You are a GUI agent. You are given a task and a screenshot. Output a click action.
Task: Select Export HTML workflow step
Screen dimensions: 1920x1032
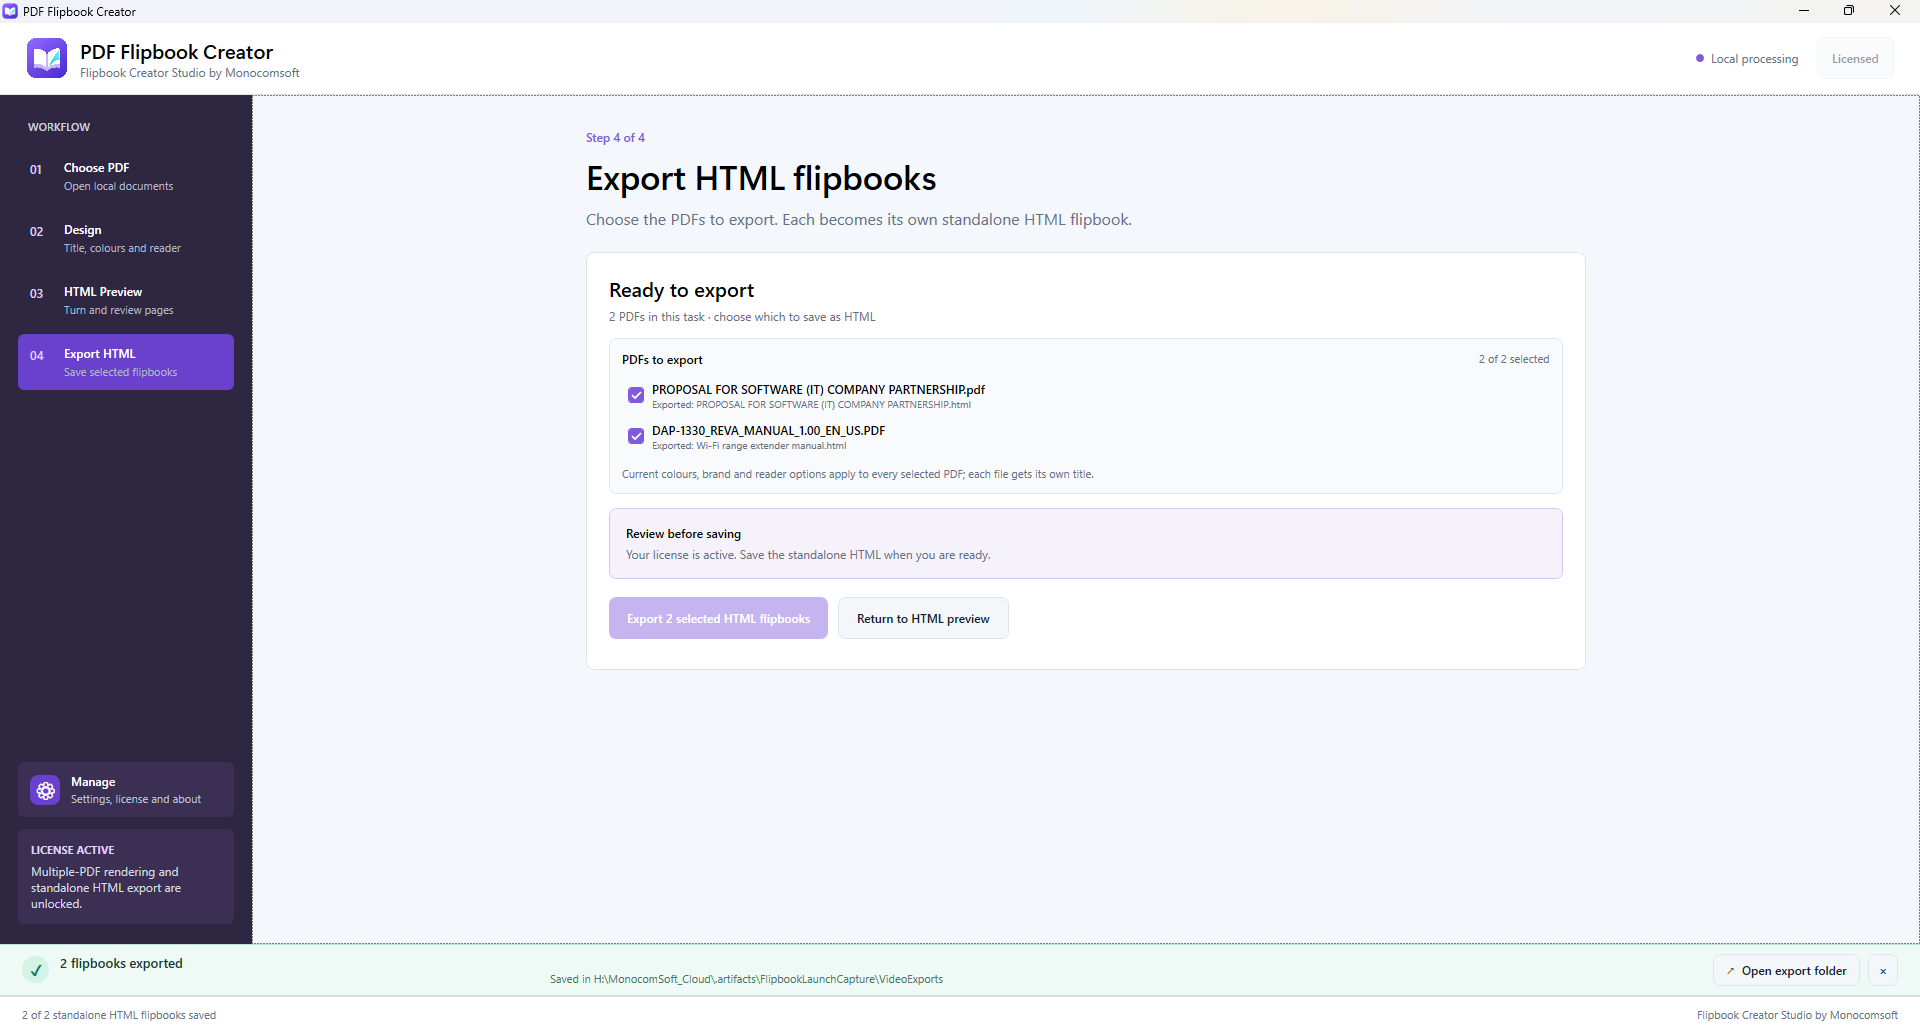pos(126,362)
